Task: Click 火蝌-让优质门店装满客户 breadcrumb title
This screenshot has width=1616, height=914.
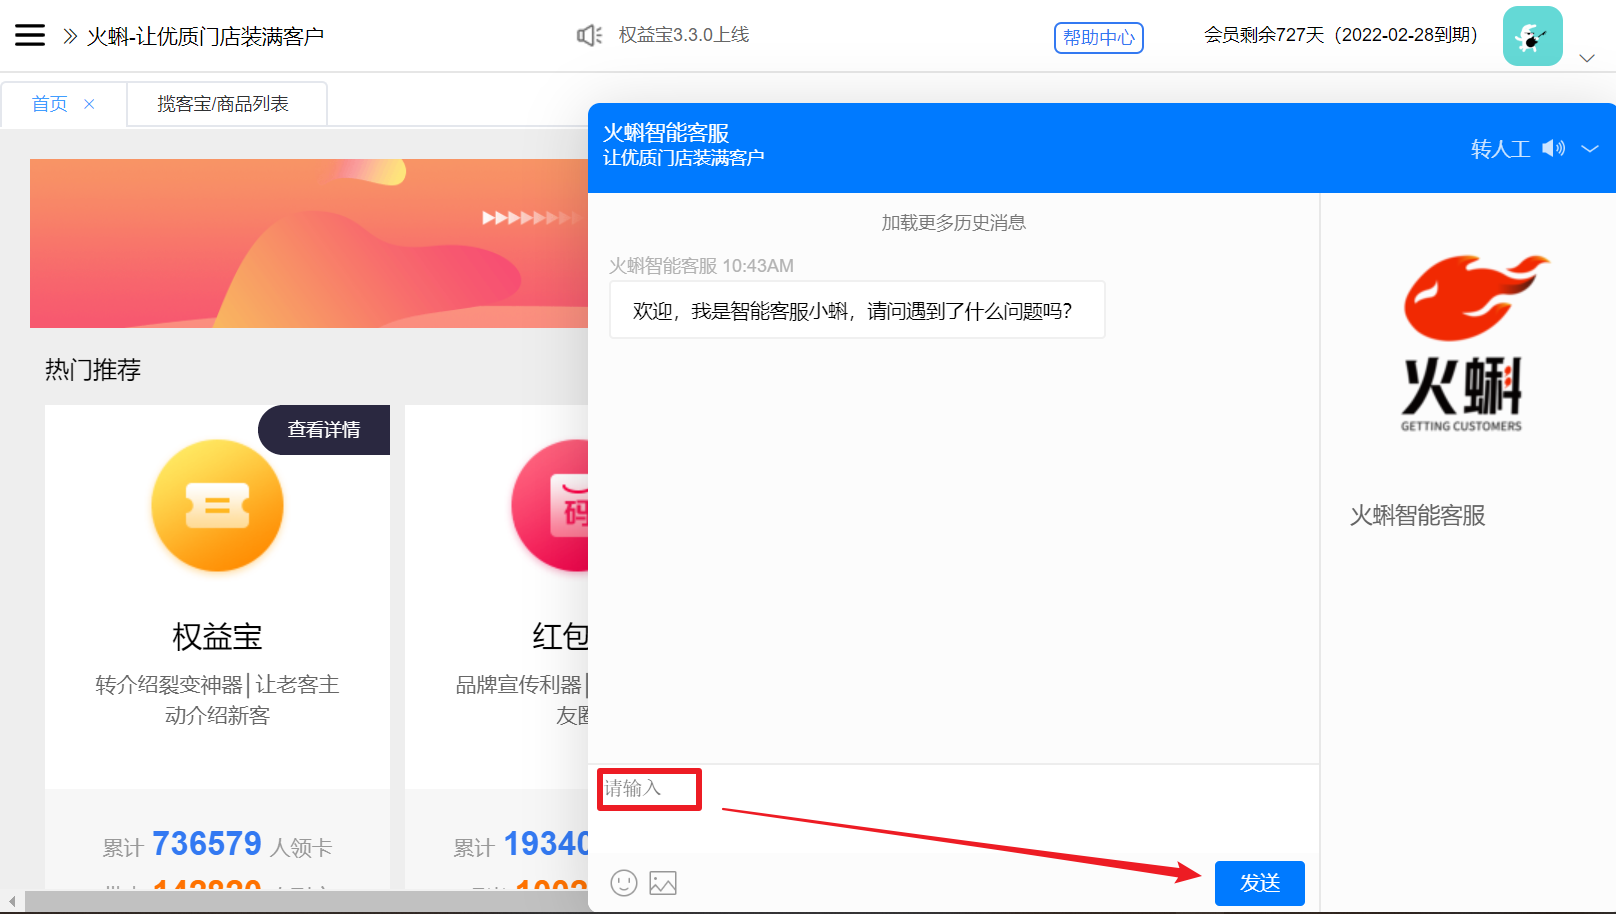Action: pyautogui.click(x=205, y=37)
